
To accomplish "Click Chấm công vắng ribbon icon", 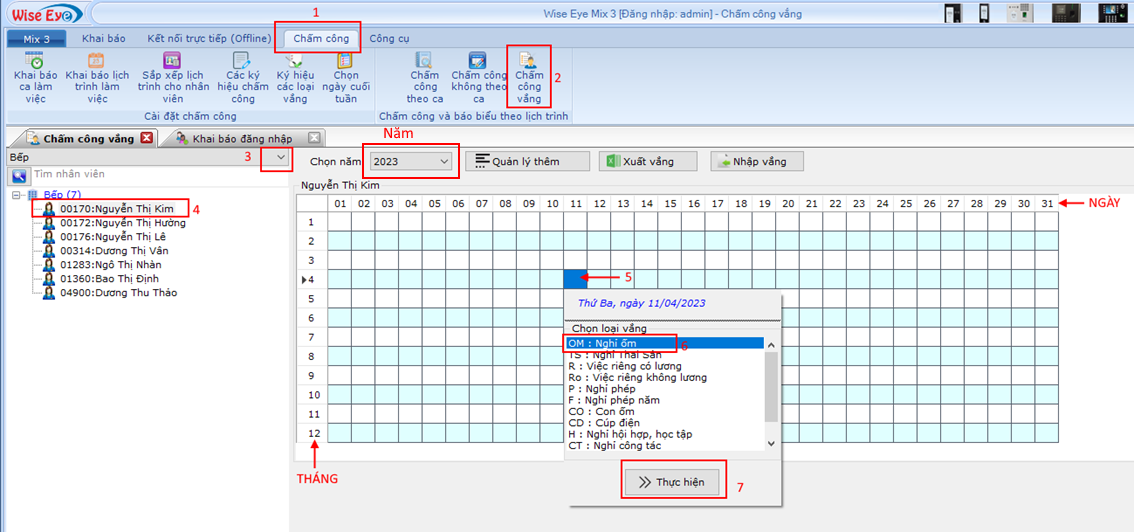I will [x=529, y=62].
